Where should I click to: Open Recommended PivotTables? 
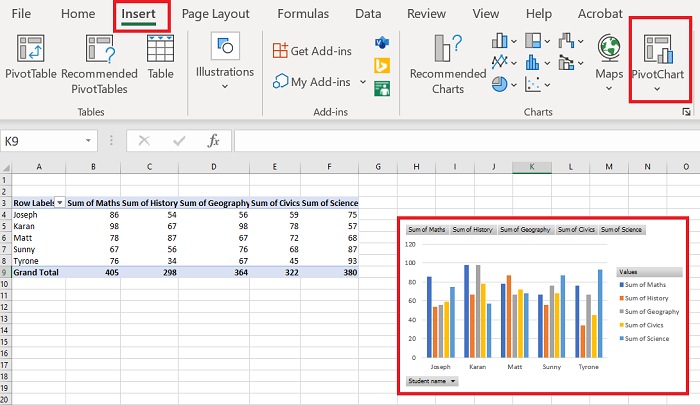pyautogui.click(x=99, y=50)
